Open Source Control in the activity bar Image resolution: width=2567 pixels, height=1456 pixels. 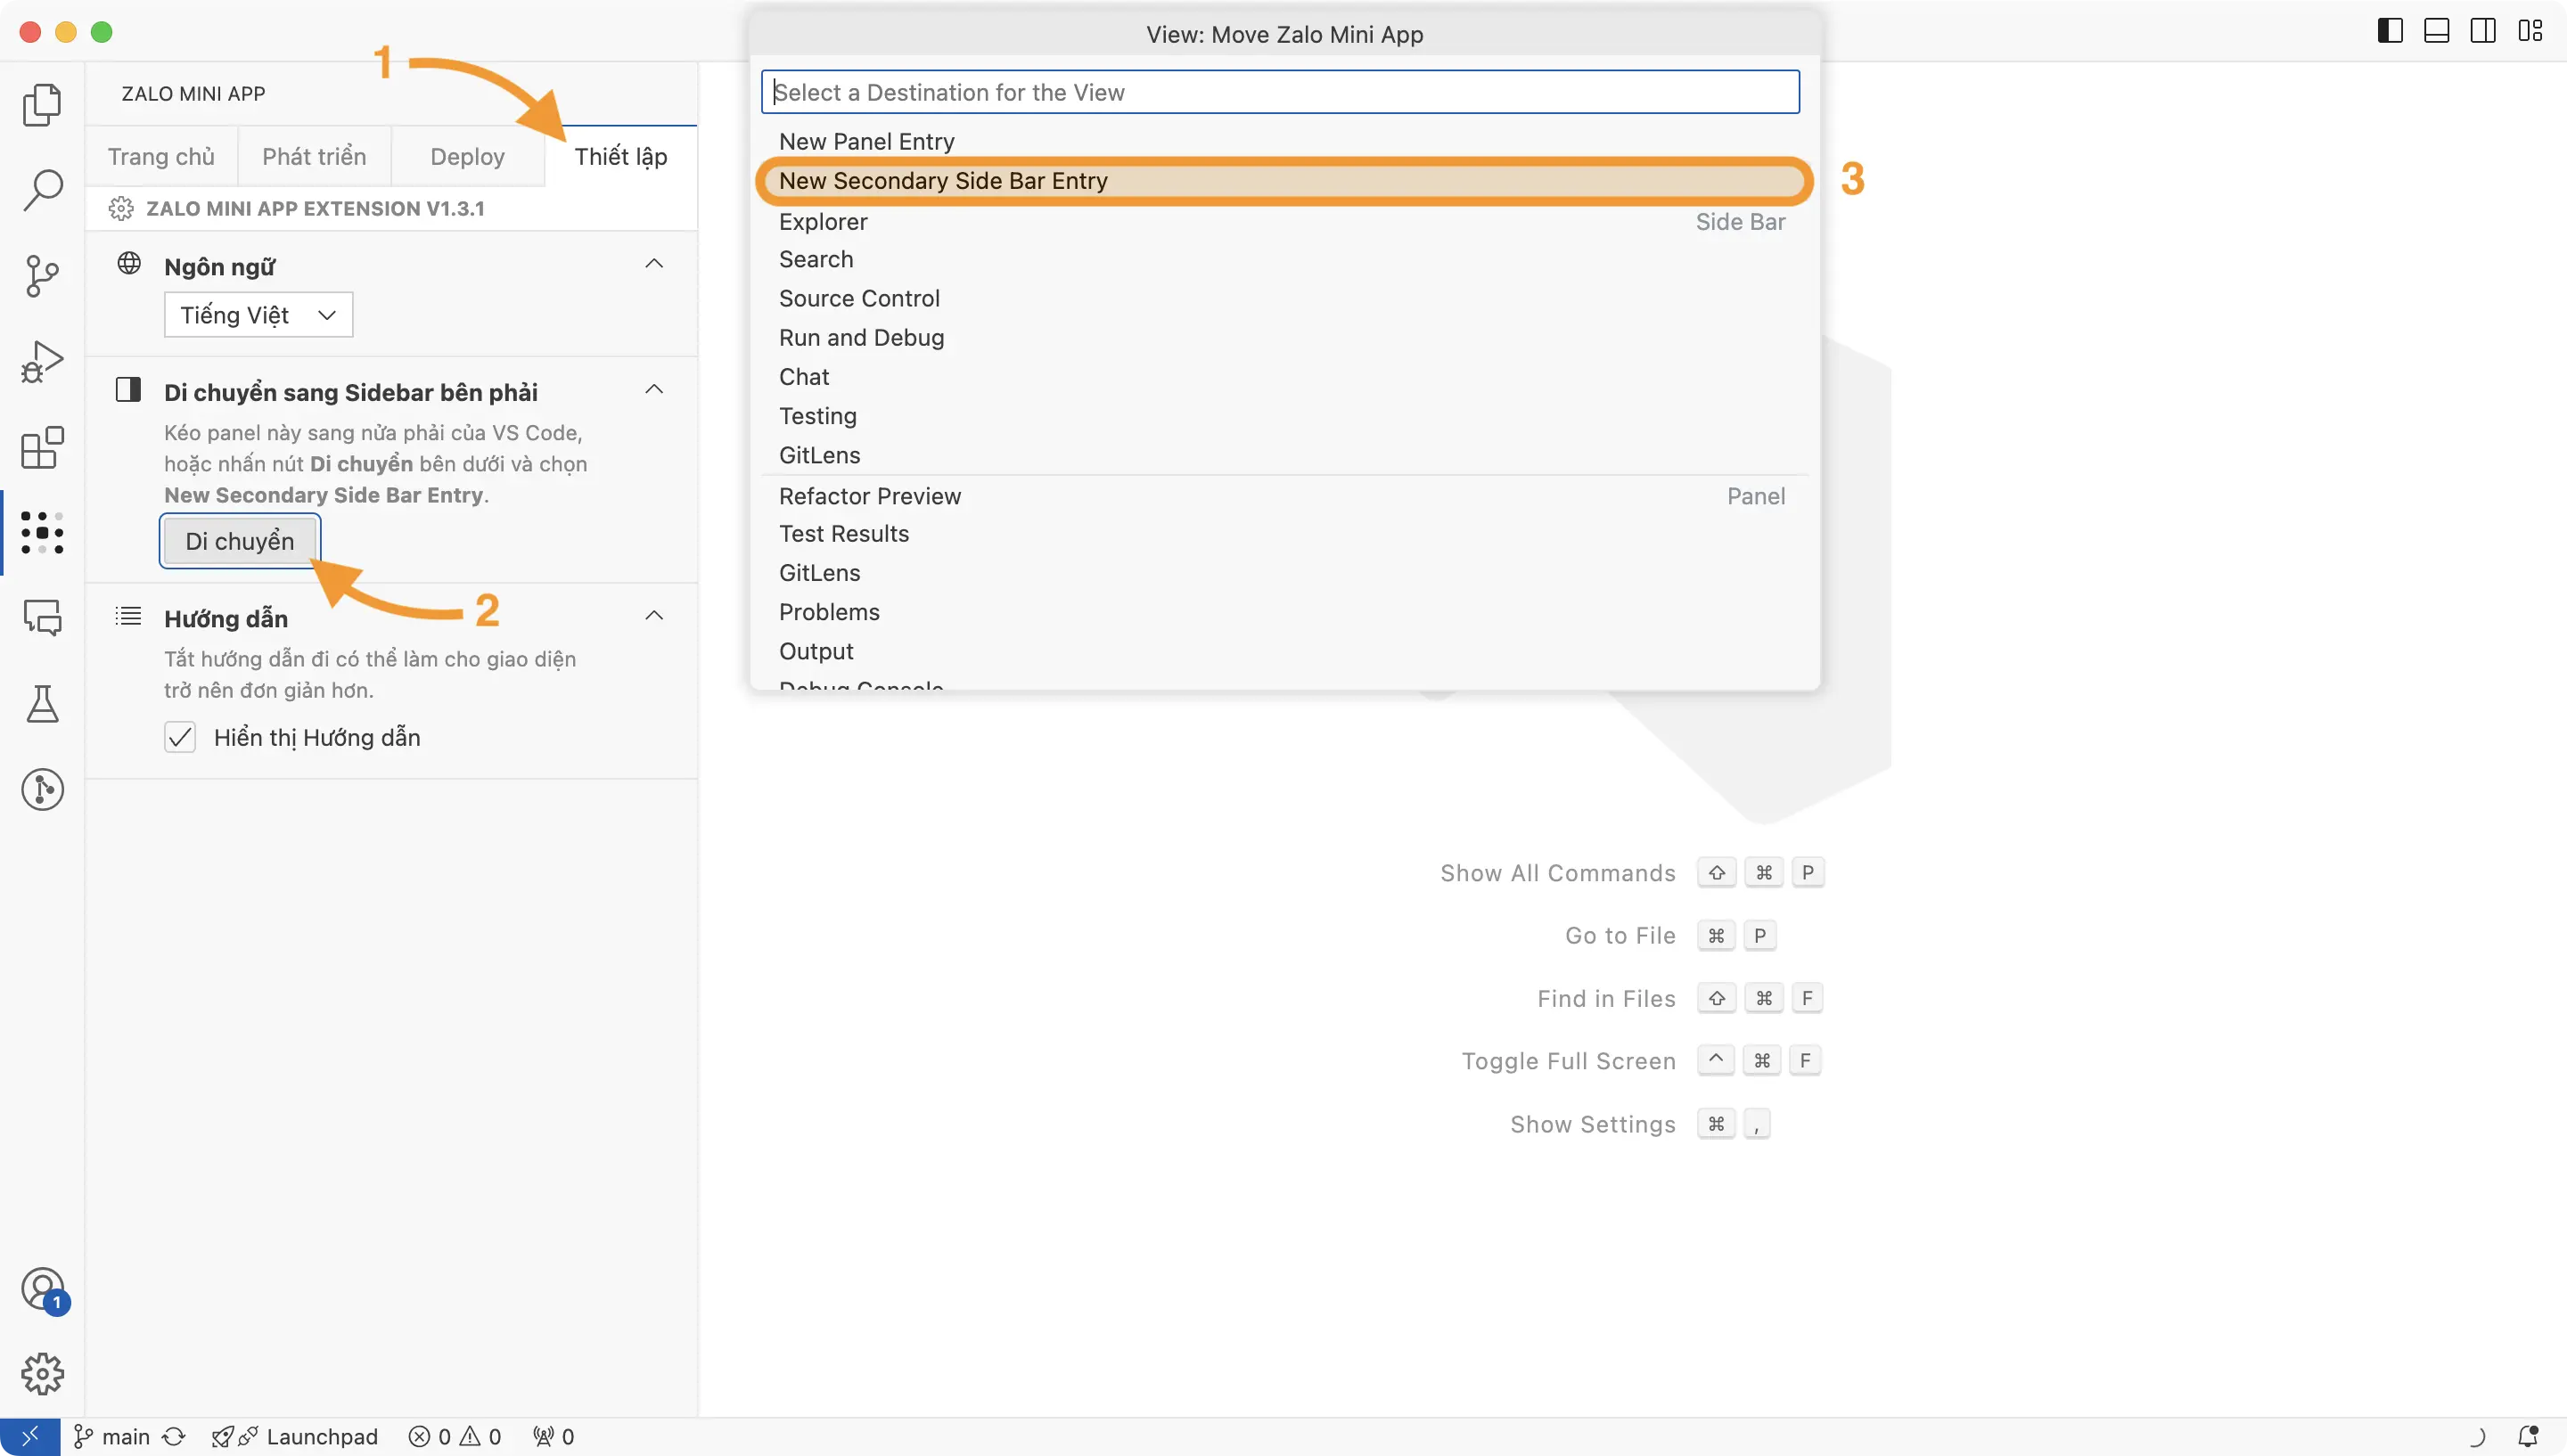click(x=42, y=275)
